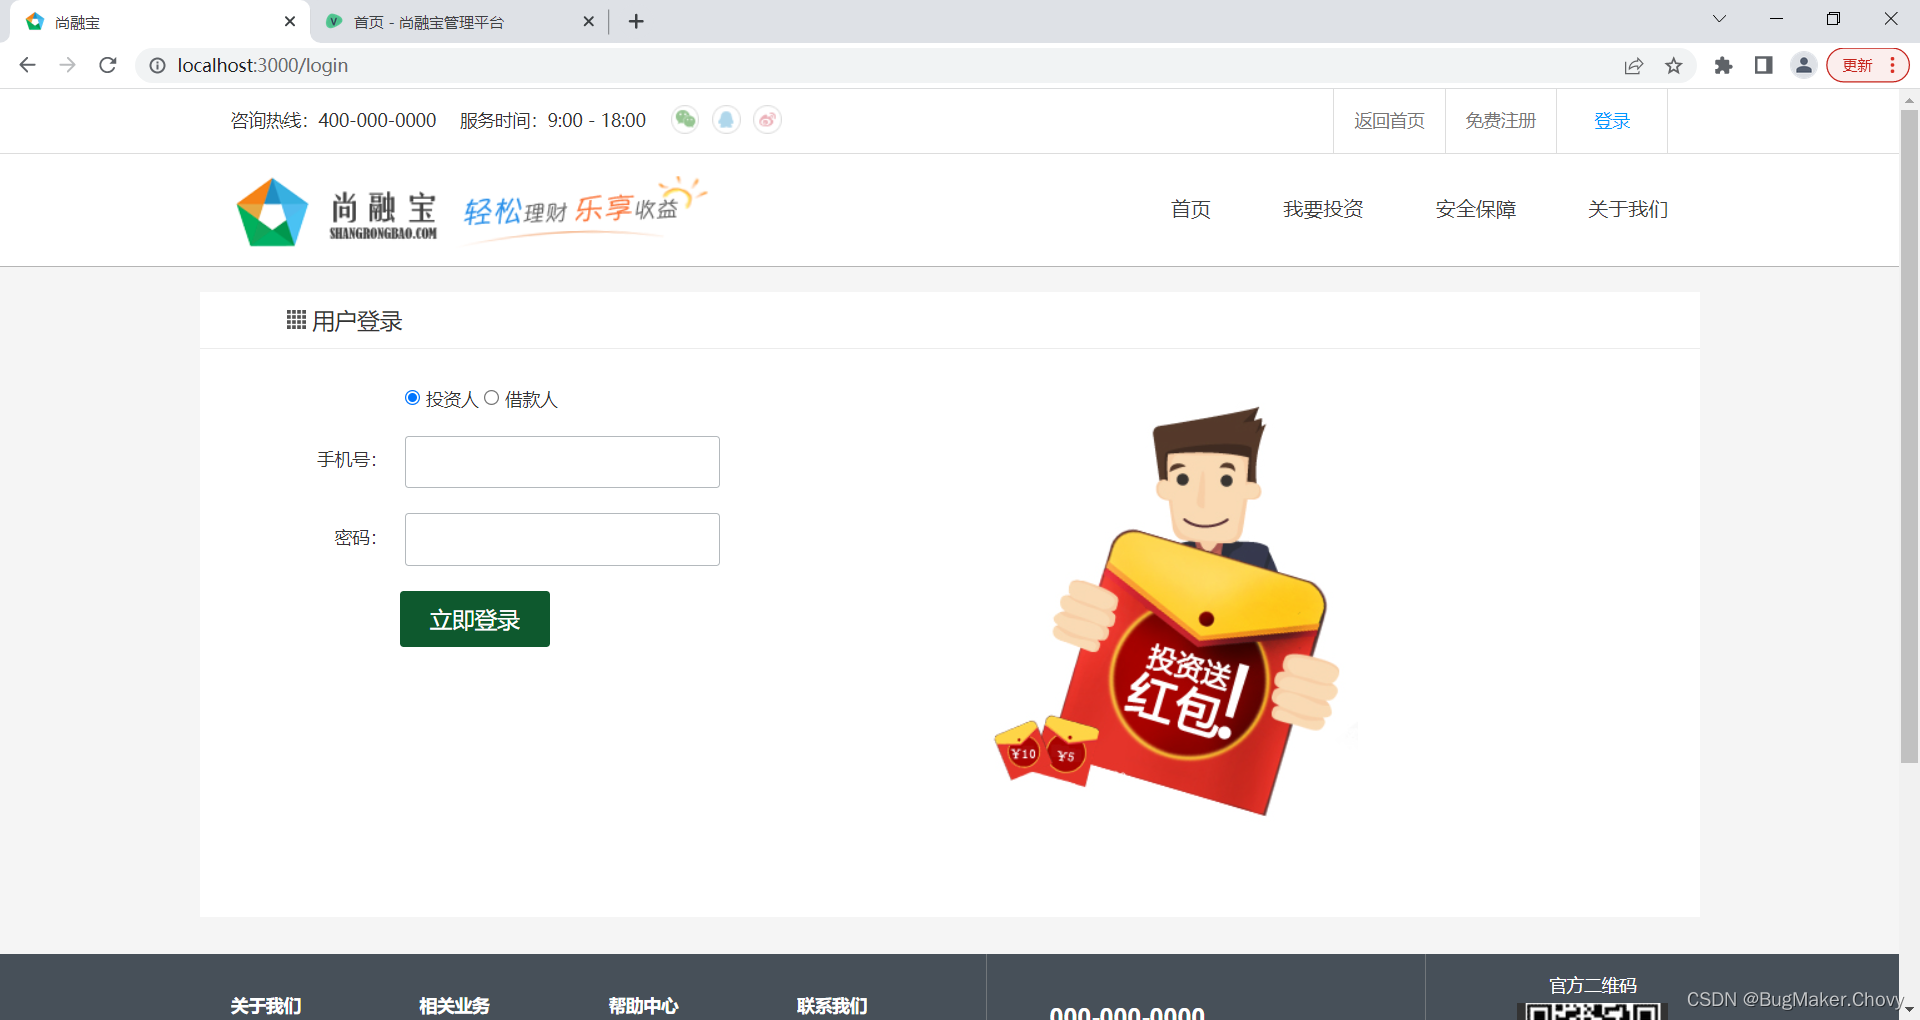Click the Weibo icon in the header
This screenshot has height=1020, width=1920.
coord(767,120)
